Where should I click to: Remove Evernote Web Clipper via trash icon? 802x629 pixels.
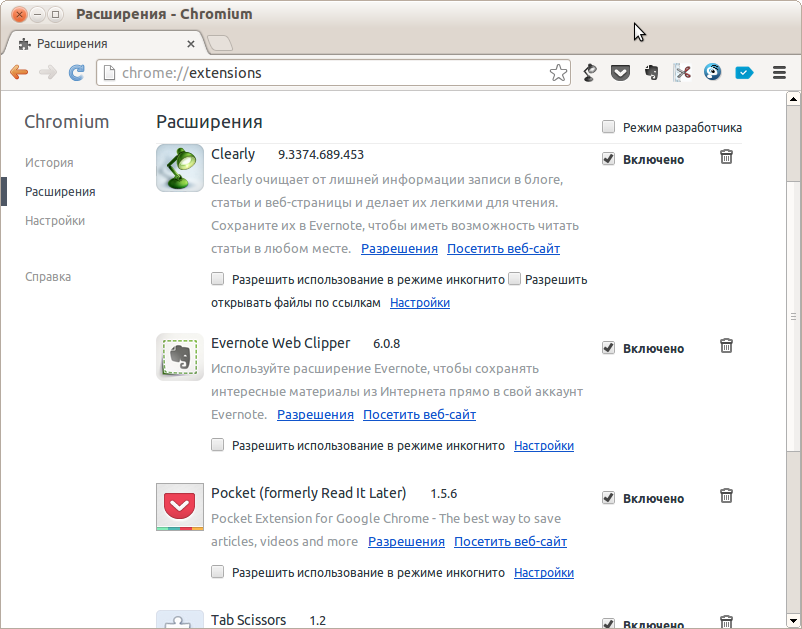tap(726, 346)
